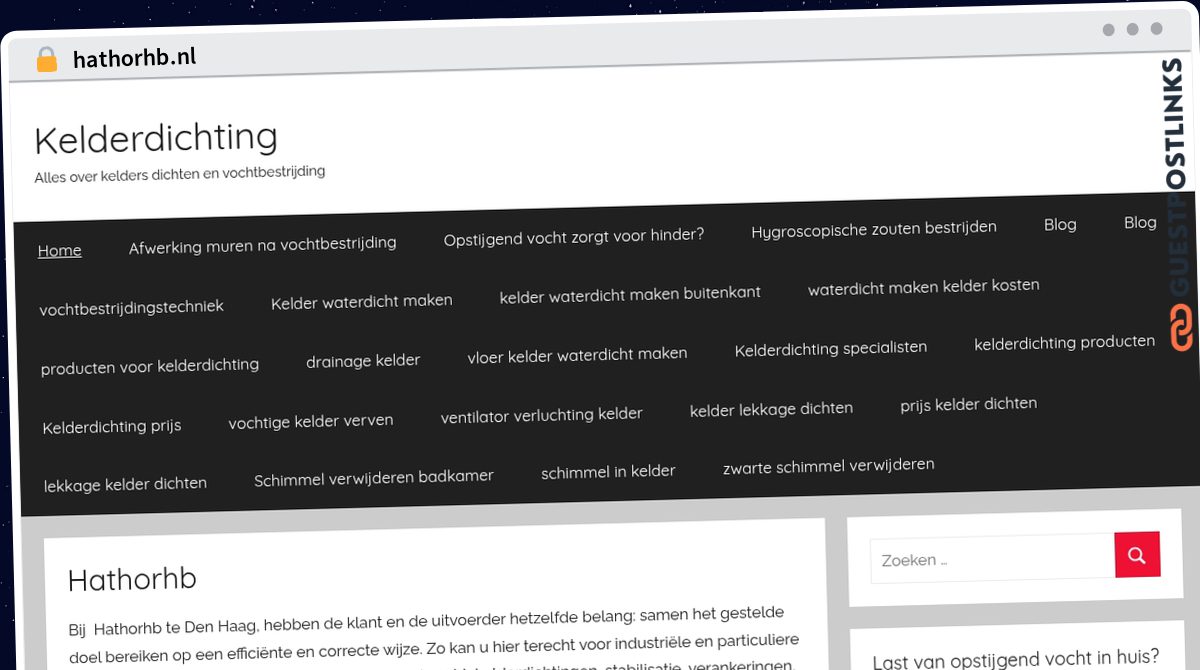Select drainage kelder menu item
This screenshot has width=1200, height=670.
click(363, 360)
